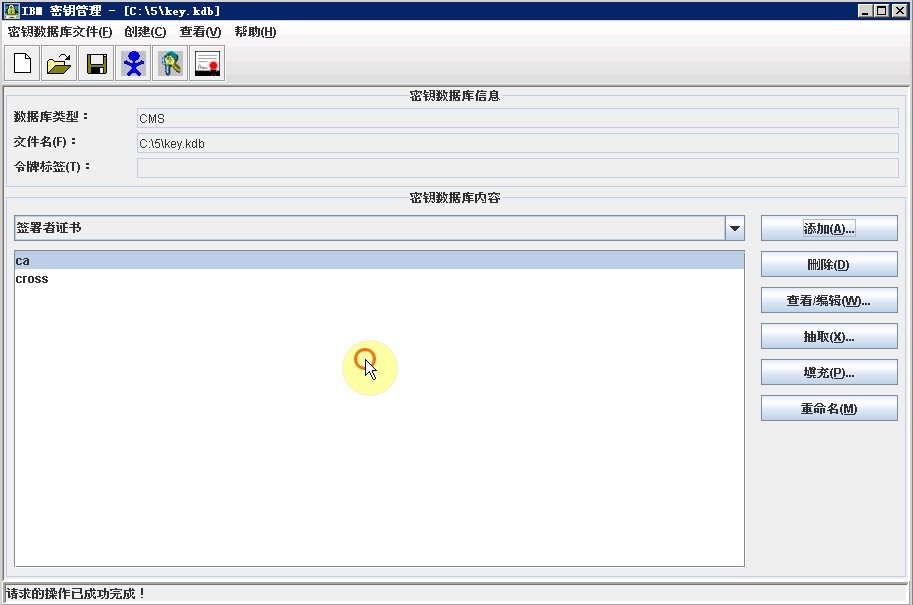Viewport: 913px width, 605px height.
Task: Click the save floppy disk icon
Action: (x=96, y=64)
